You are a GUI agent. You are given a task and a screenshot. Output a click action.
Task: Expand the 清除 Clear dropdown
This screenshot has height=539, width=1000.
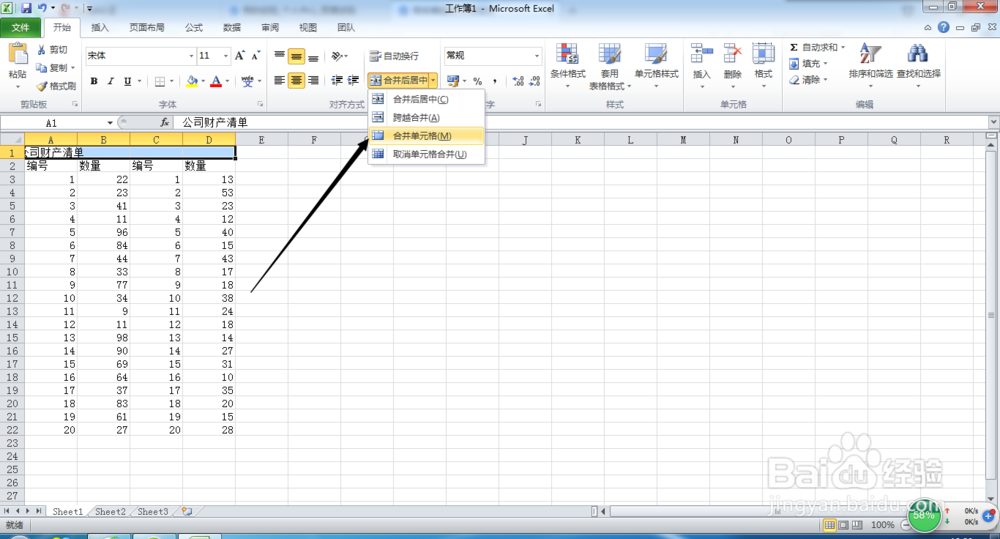pyautogui.click(x=825, y=80)
